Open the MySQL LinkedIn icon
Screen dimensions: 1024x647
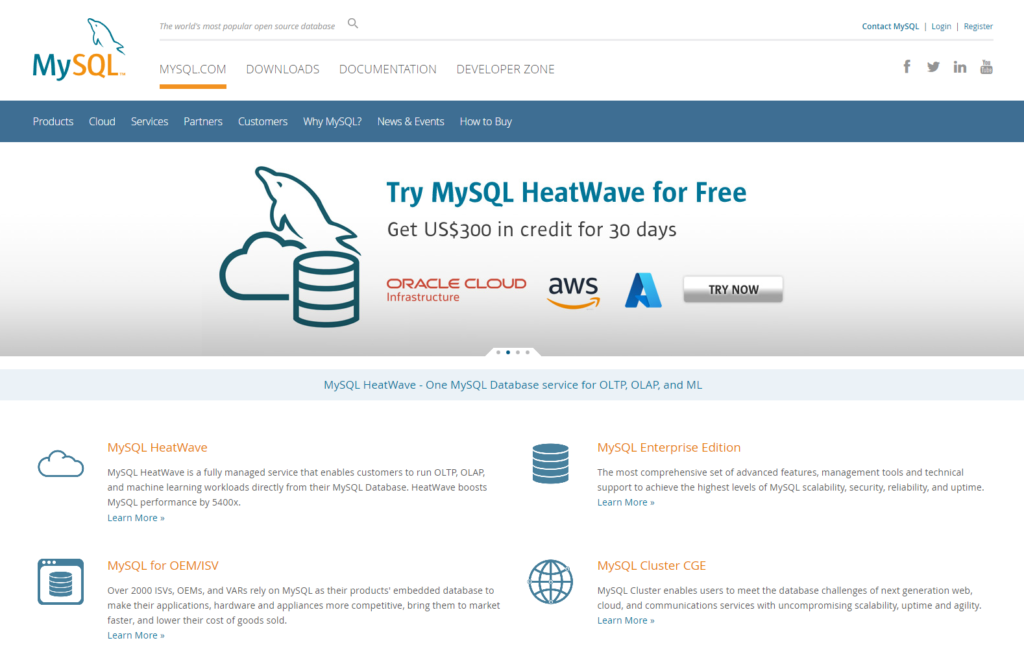pyautogui.click(x=960, y=67)
